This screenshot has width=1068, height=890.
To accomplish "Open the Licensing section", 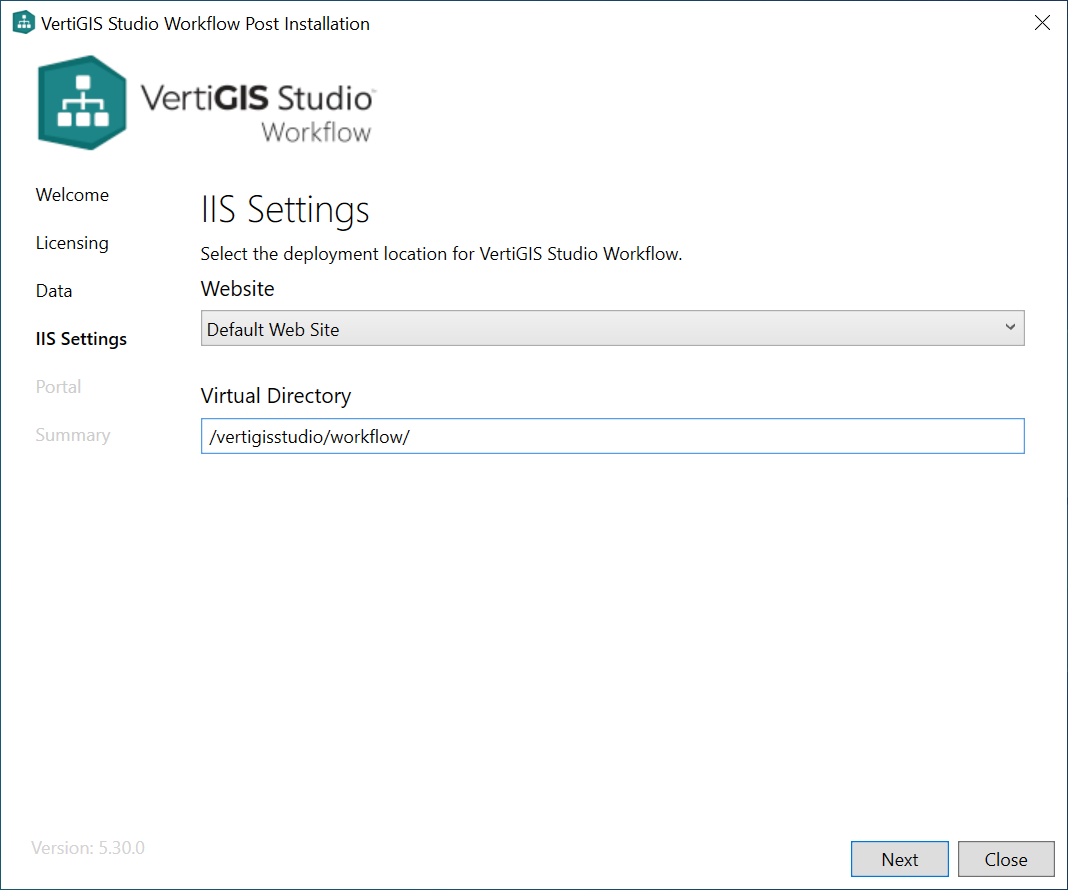I will (71, 243).
